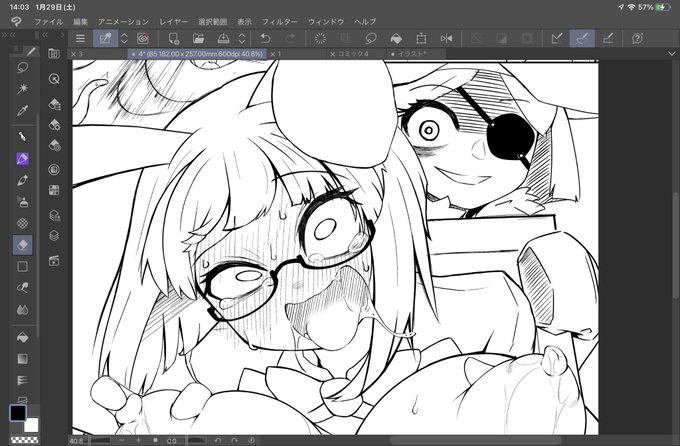The image size is (680, 446).
Task: Click the Clear dotted-circle icon
Action: tap(320, 39)
